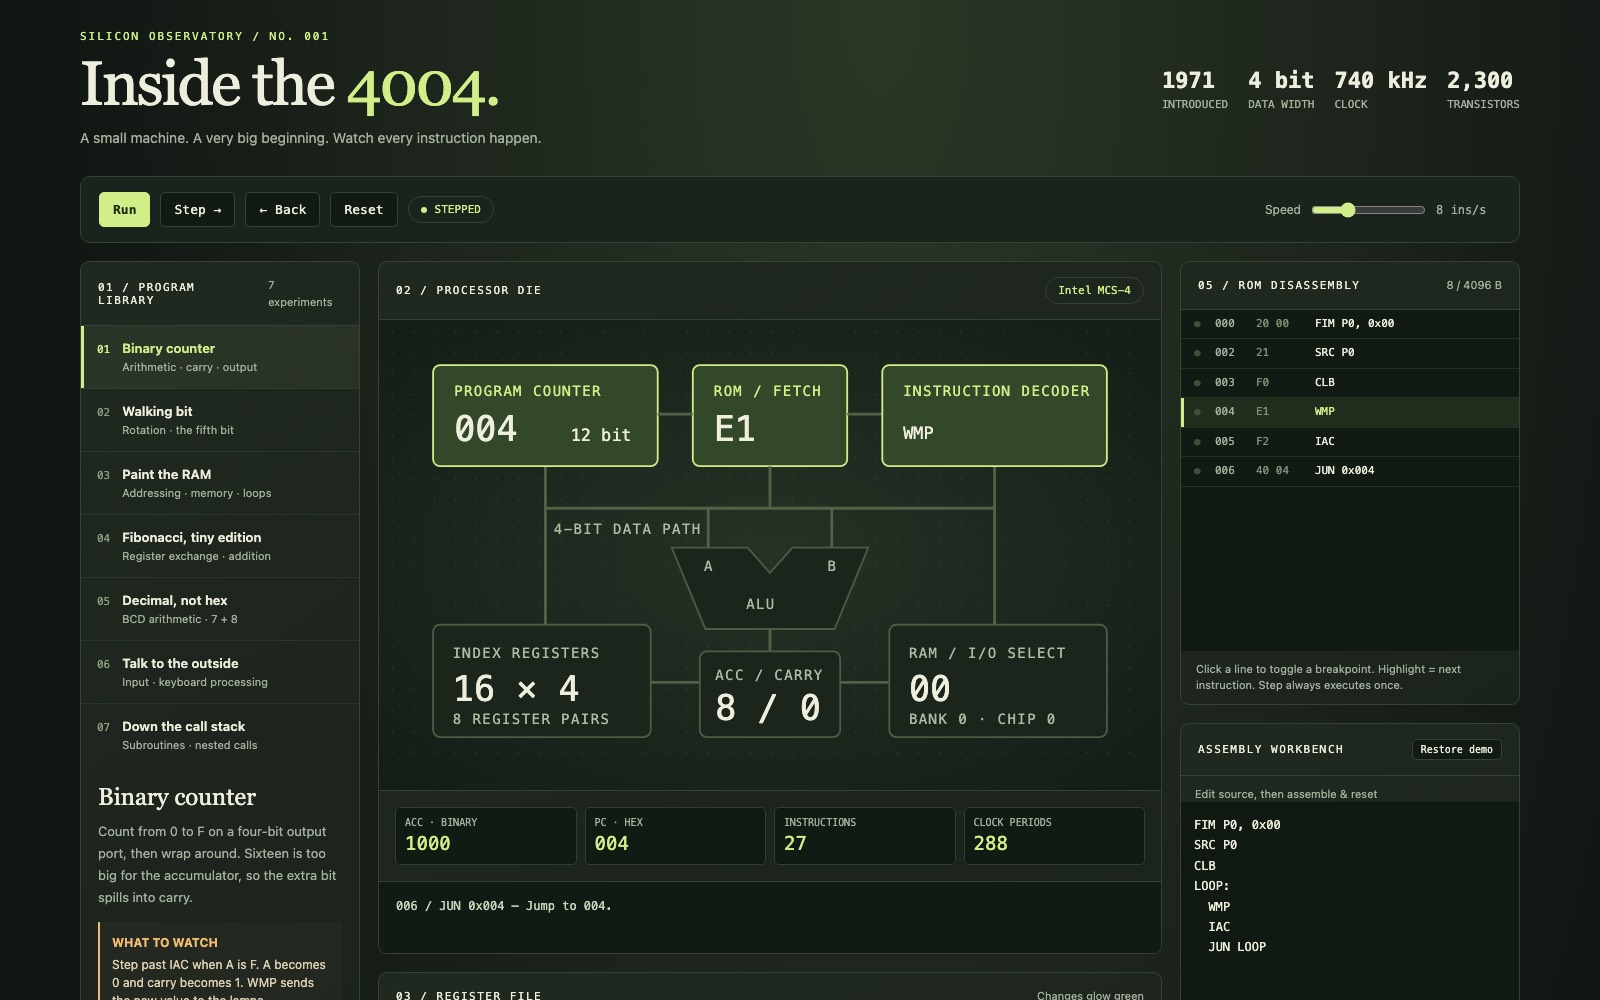Click the 1971 introduced stat

click(1194, 89)
